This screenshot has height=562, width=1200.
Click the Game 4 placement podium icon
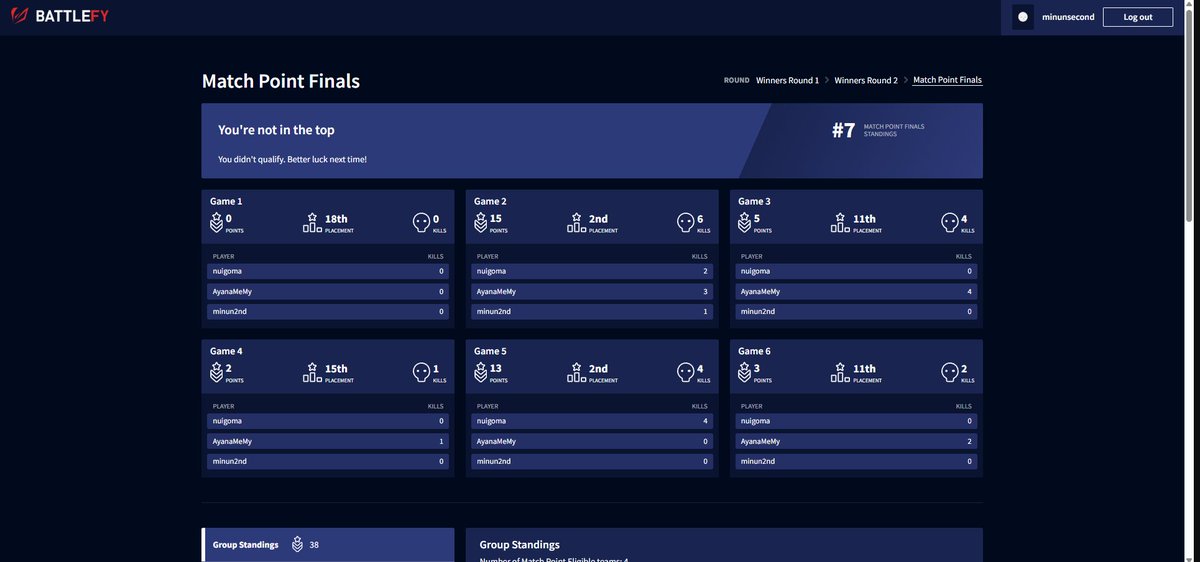[312, 372]
